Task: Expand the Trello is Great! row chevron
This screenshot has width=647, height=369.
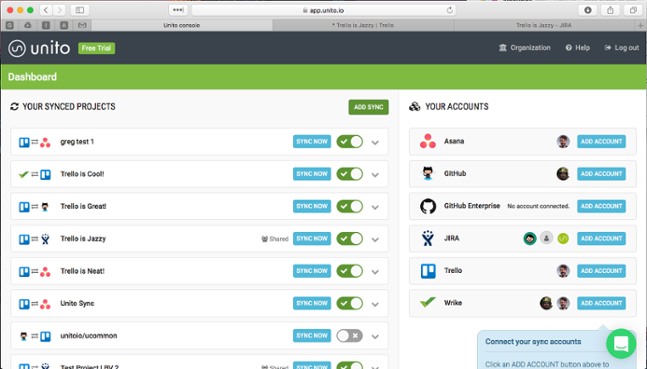Action: (x=375, y=207)
